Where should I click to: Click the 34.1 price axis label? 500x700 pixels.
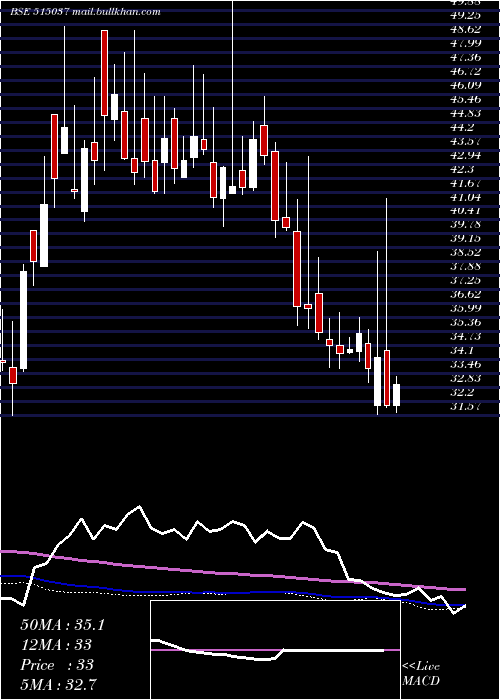(x=462, y=351)
